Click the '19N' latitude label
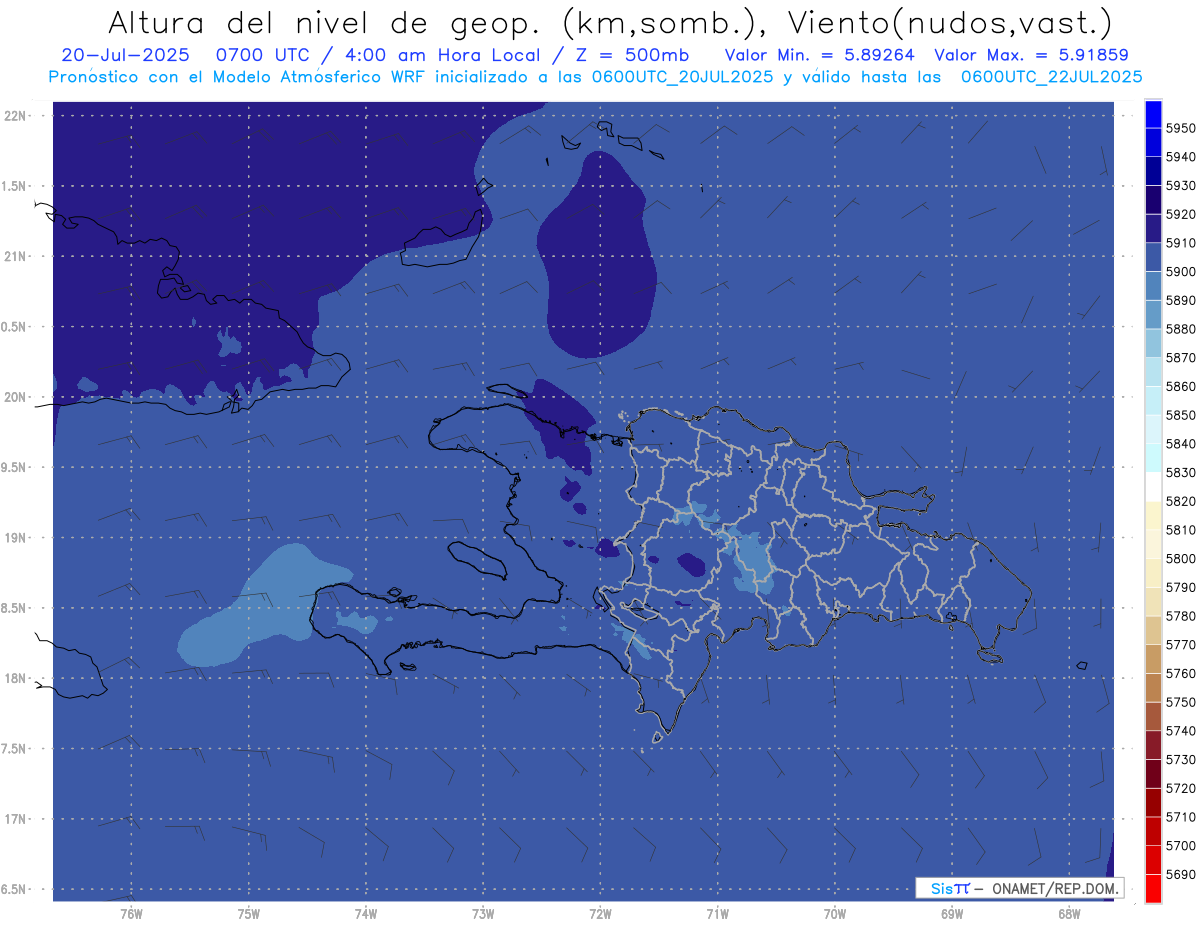 [15, 537]
